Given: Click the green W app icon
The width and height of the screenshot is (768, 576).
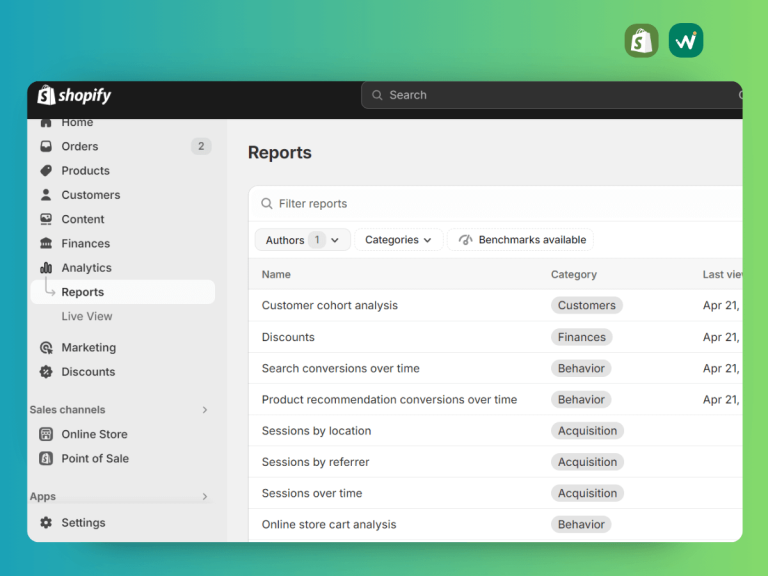Looking at the screenshot, I should (x=686, y=41).
